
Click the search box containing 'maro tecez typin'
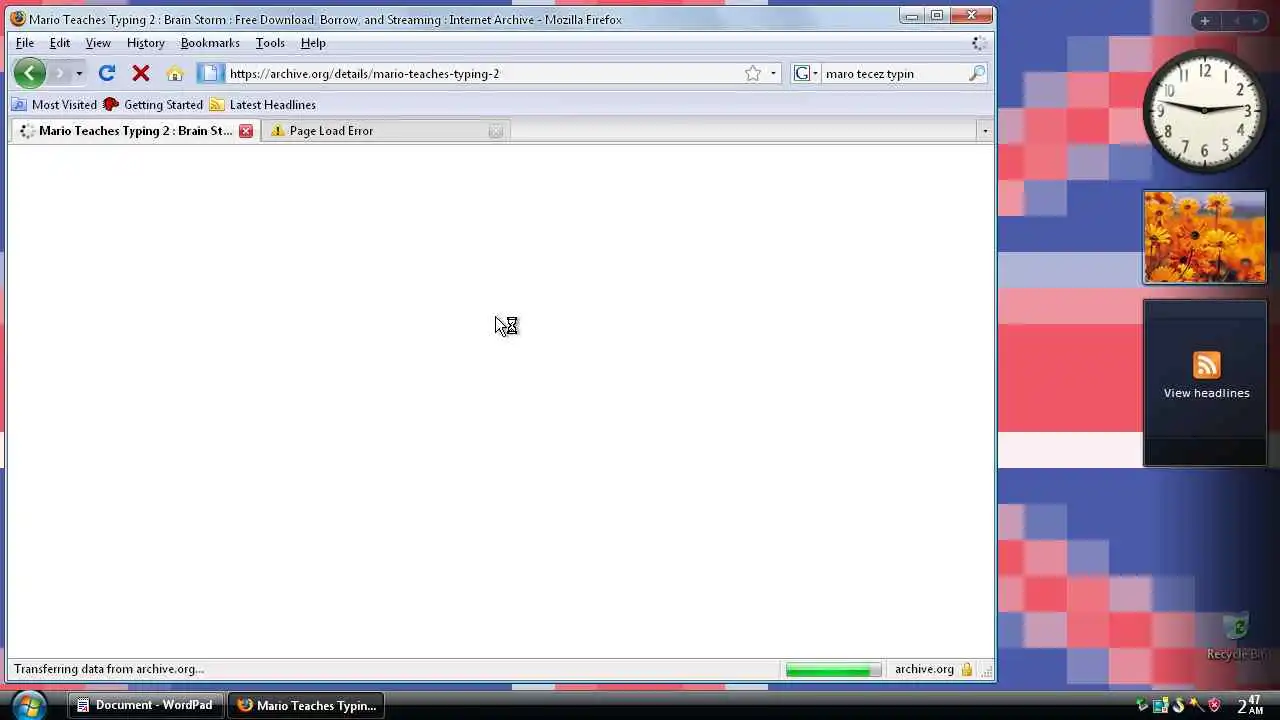[894, 73]
